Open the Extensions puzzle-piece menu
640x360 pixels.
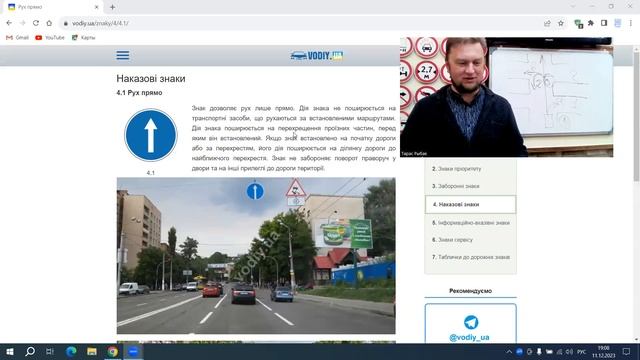pyautogui.click(x=591, y=23)
